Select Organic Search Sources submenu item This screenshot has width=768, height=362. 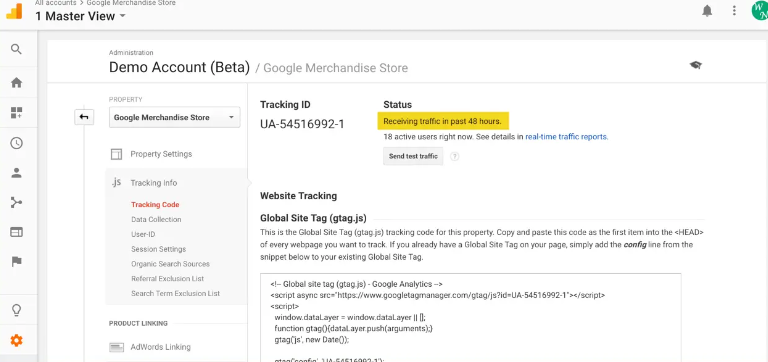[x=170, y=264]
